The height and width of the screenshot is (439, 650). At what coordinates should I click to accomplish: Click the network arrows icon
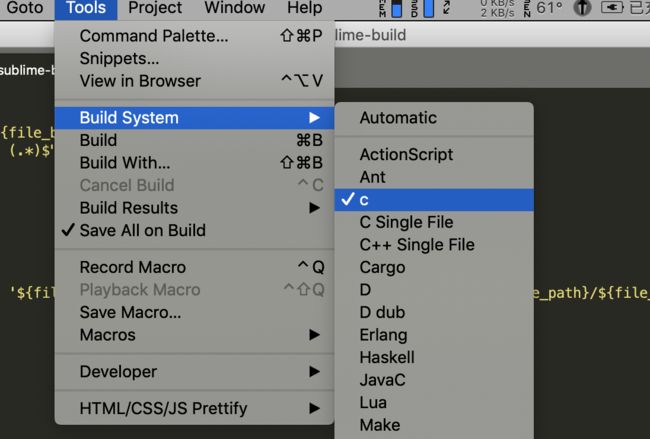pyautogui.click(x=447, y=8)
